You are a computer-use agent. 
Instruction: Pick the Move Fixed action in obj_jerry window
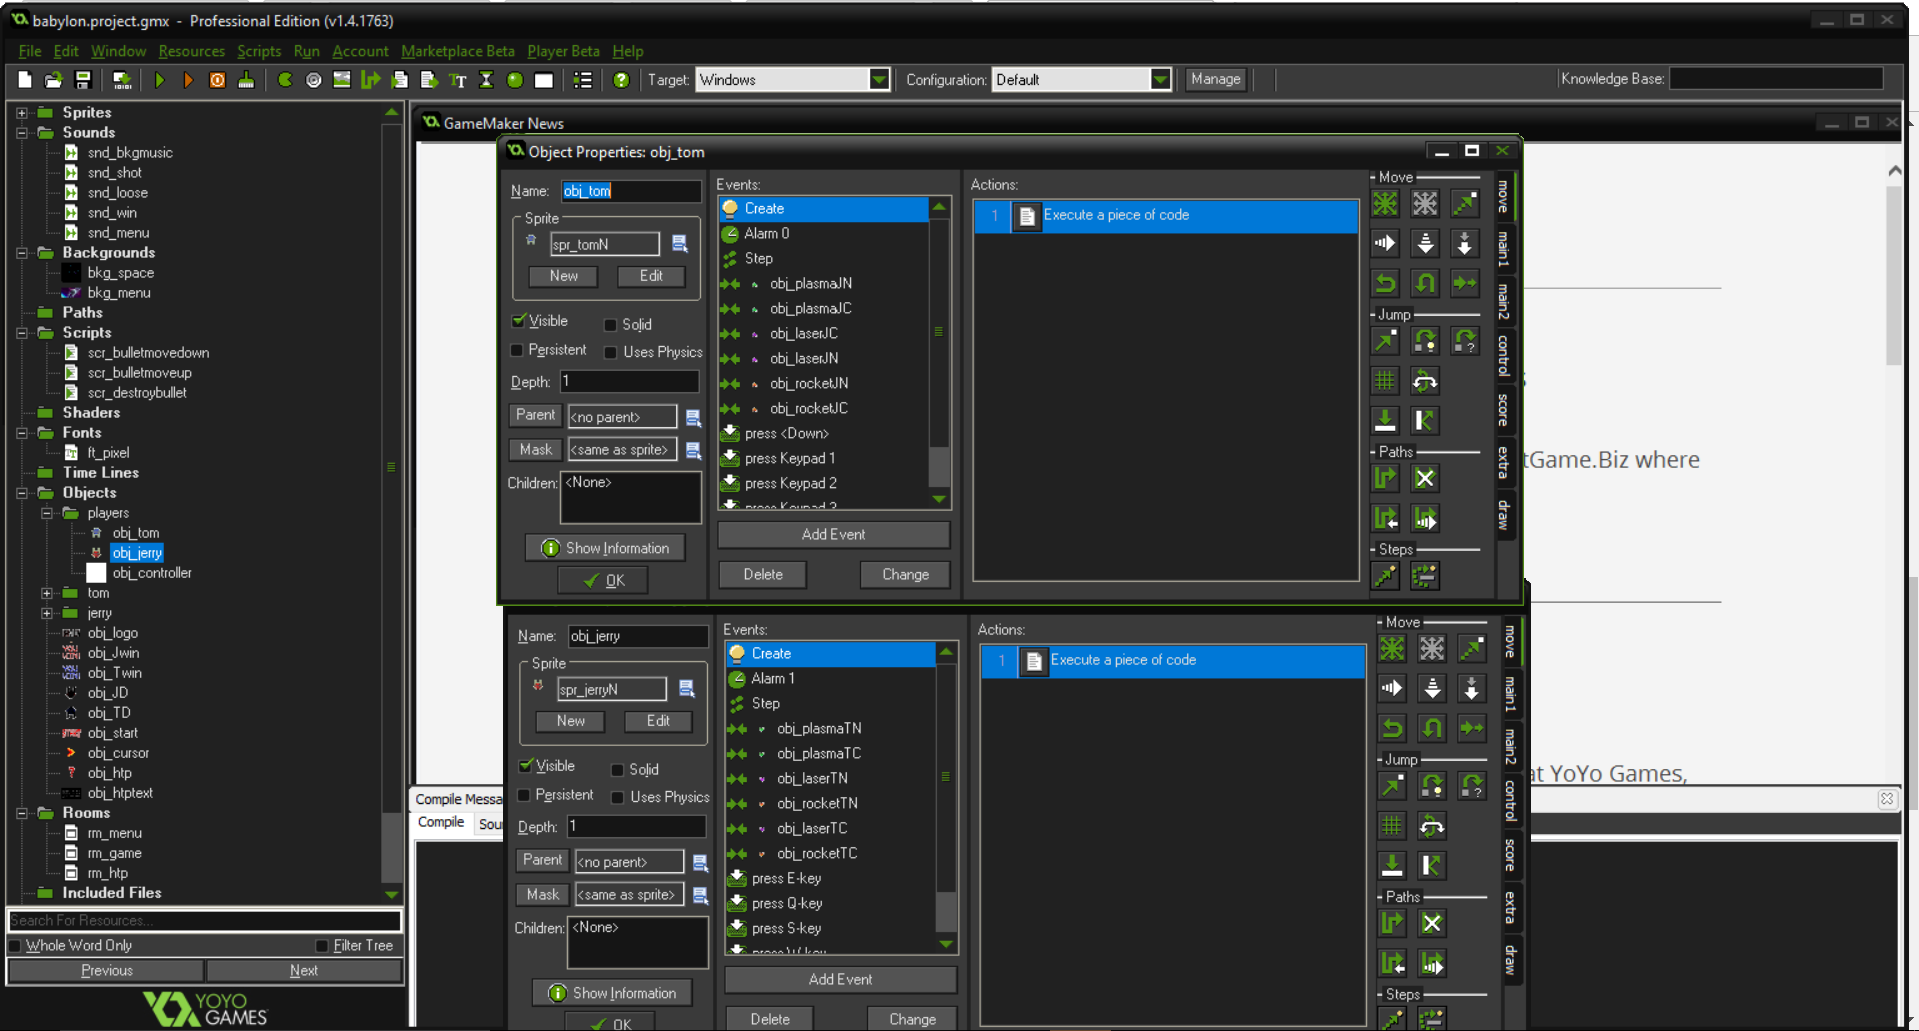(1392, 649)
